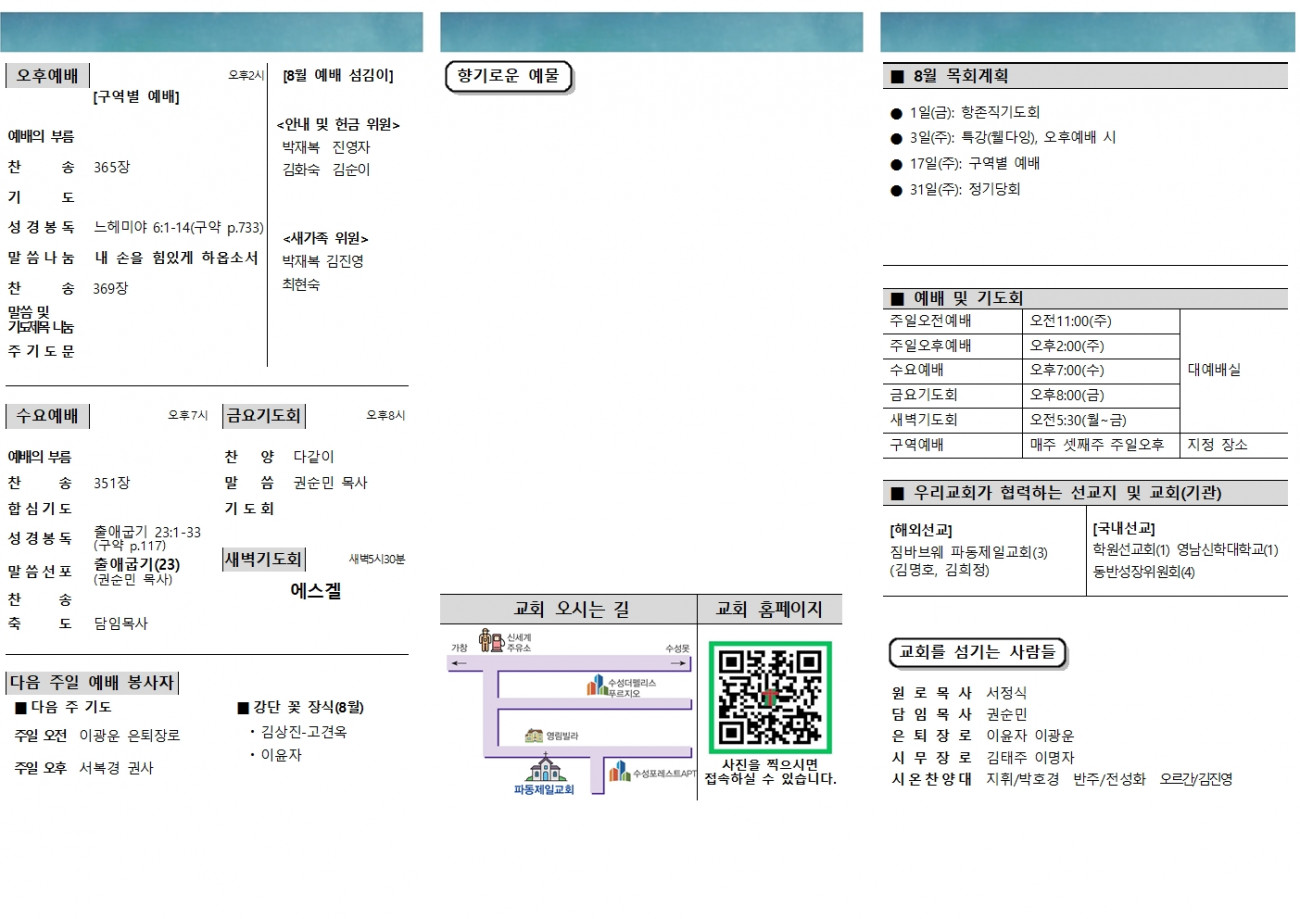Click the right arrow toward 수성못
This screenshot has height=919, width=1300.
pos(679,662)
